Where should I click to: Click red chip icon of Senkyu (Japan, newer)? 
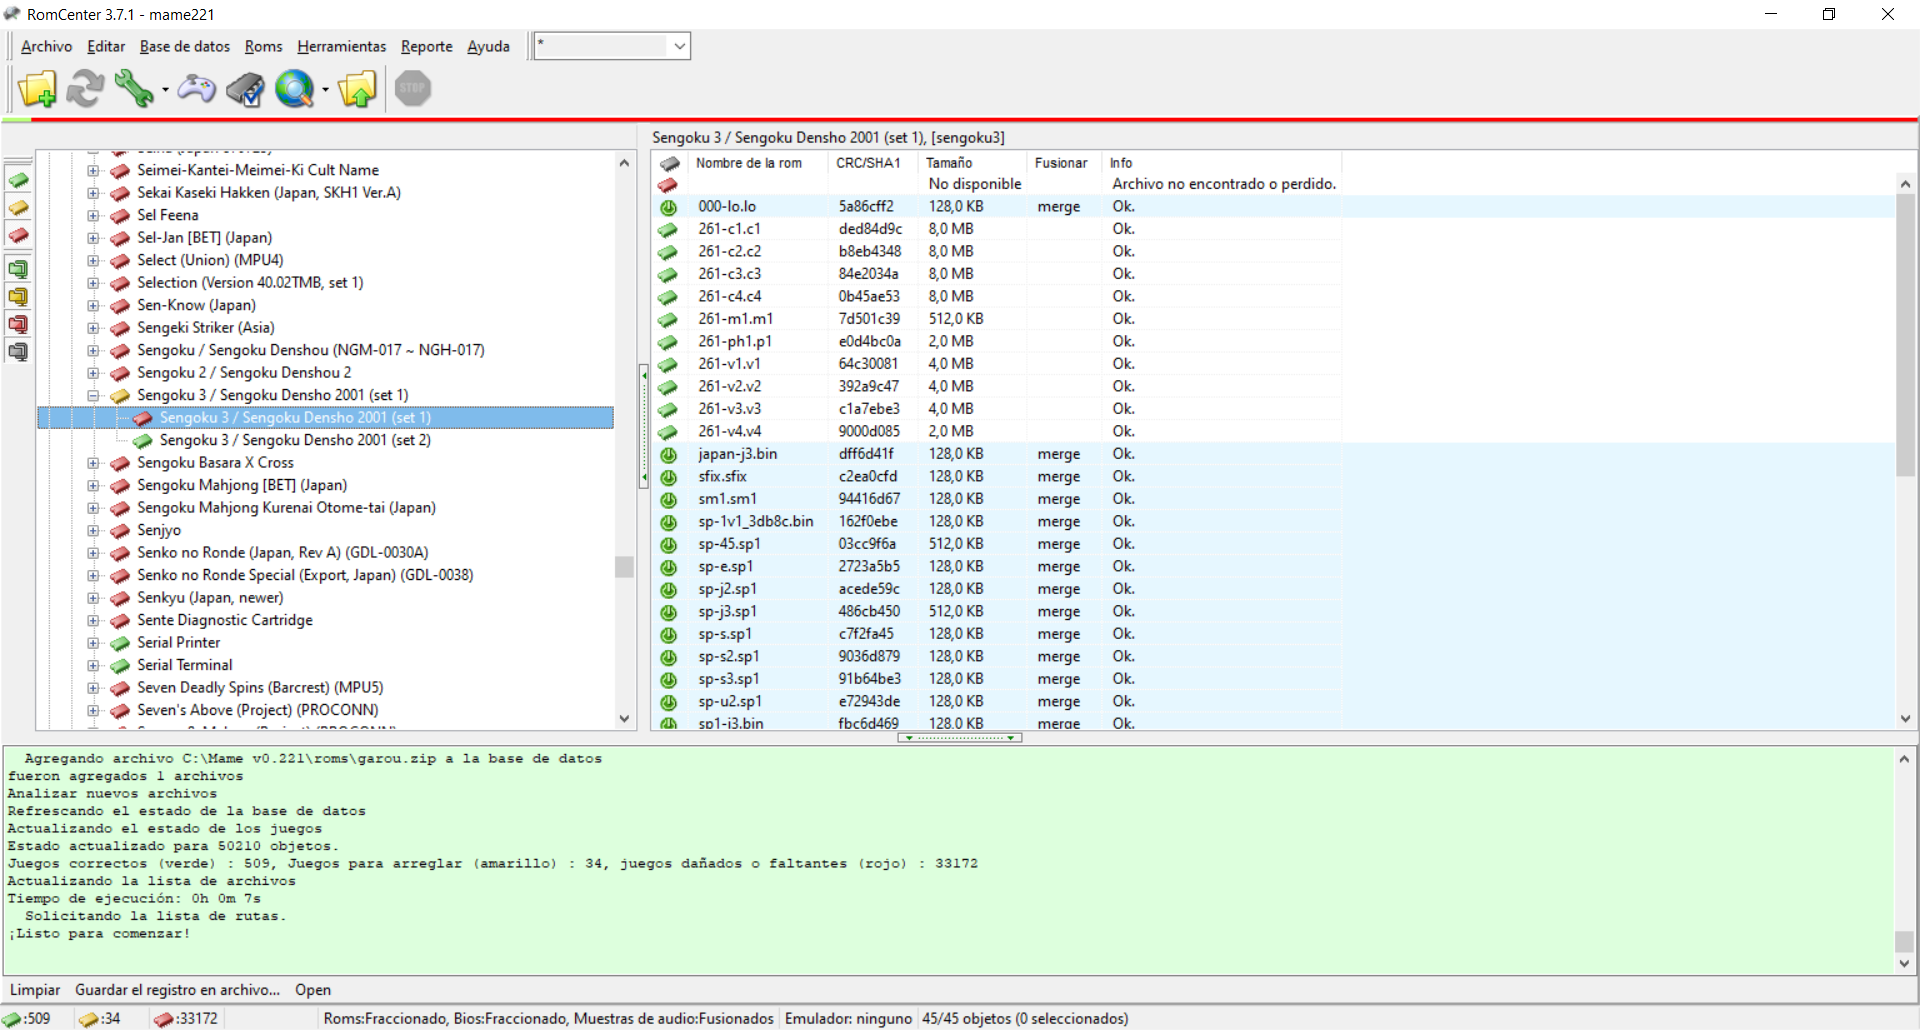click(x=120, y=598)
